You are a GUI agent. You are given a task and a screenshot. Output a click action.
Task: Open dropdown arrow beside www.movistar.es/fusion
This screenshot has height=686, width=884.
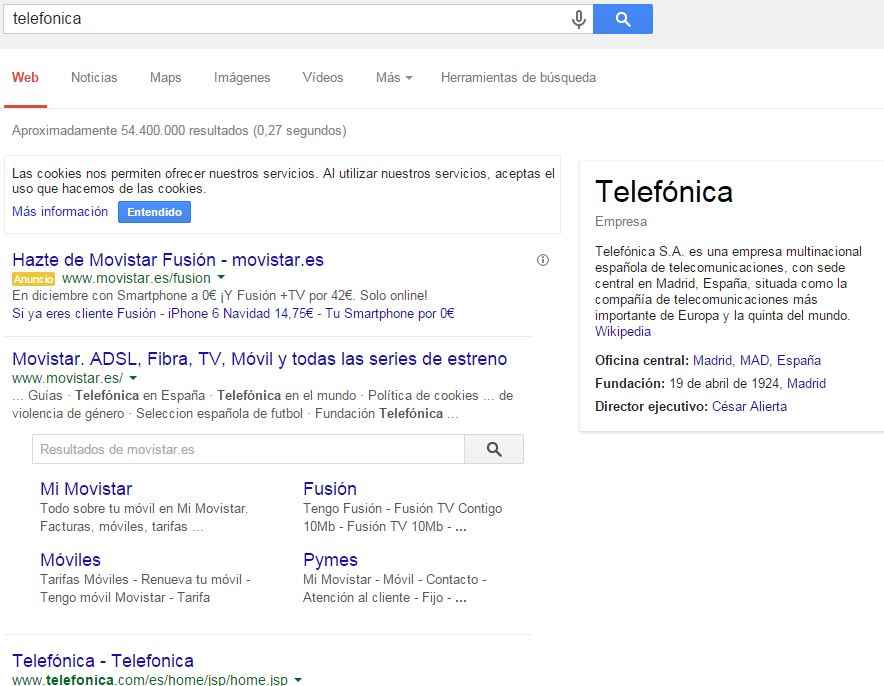tap(221, 277)
